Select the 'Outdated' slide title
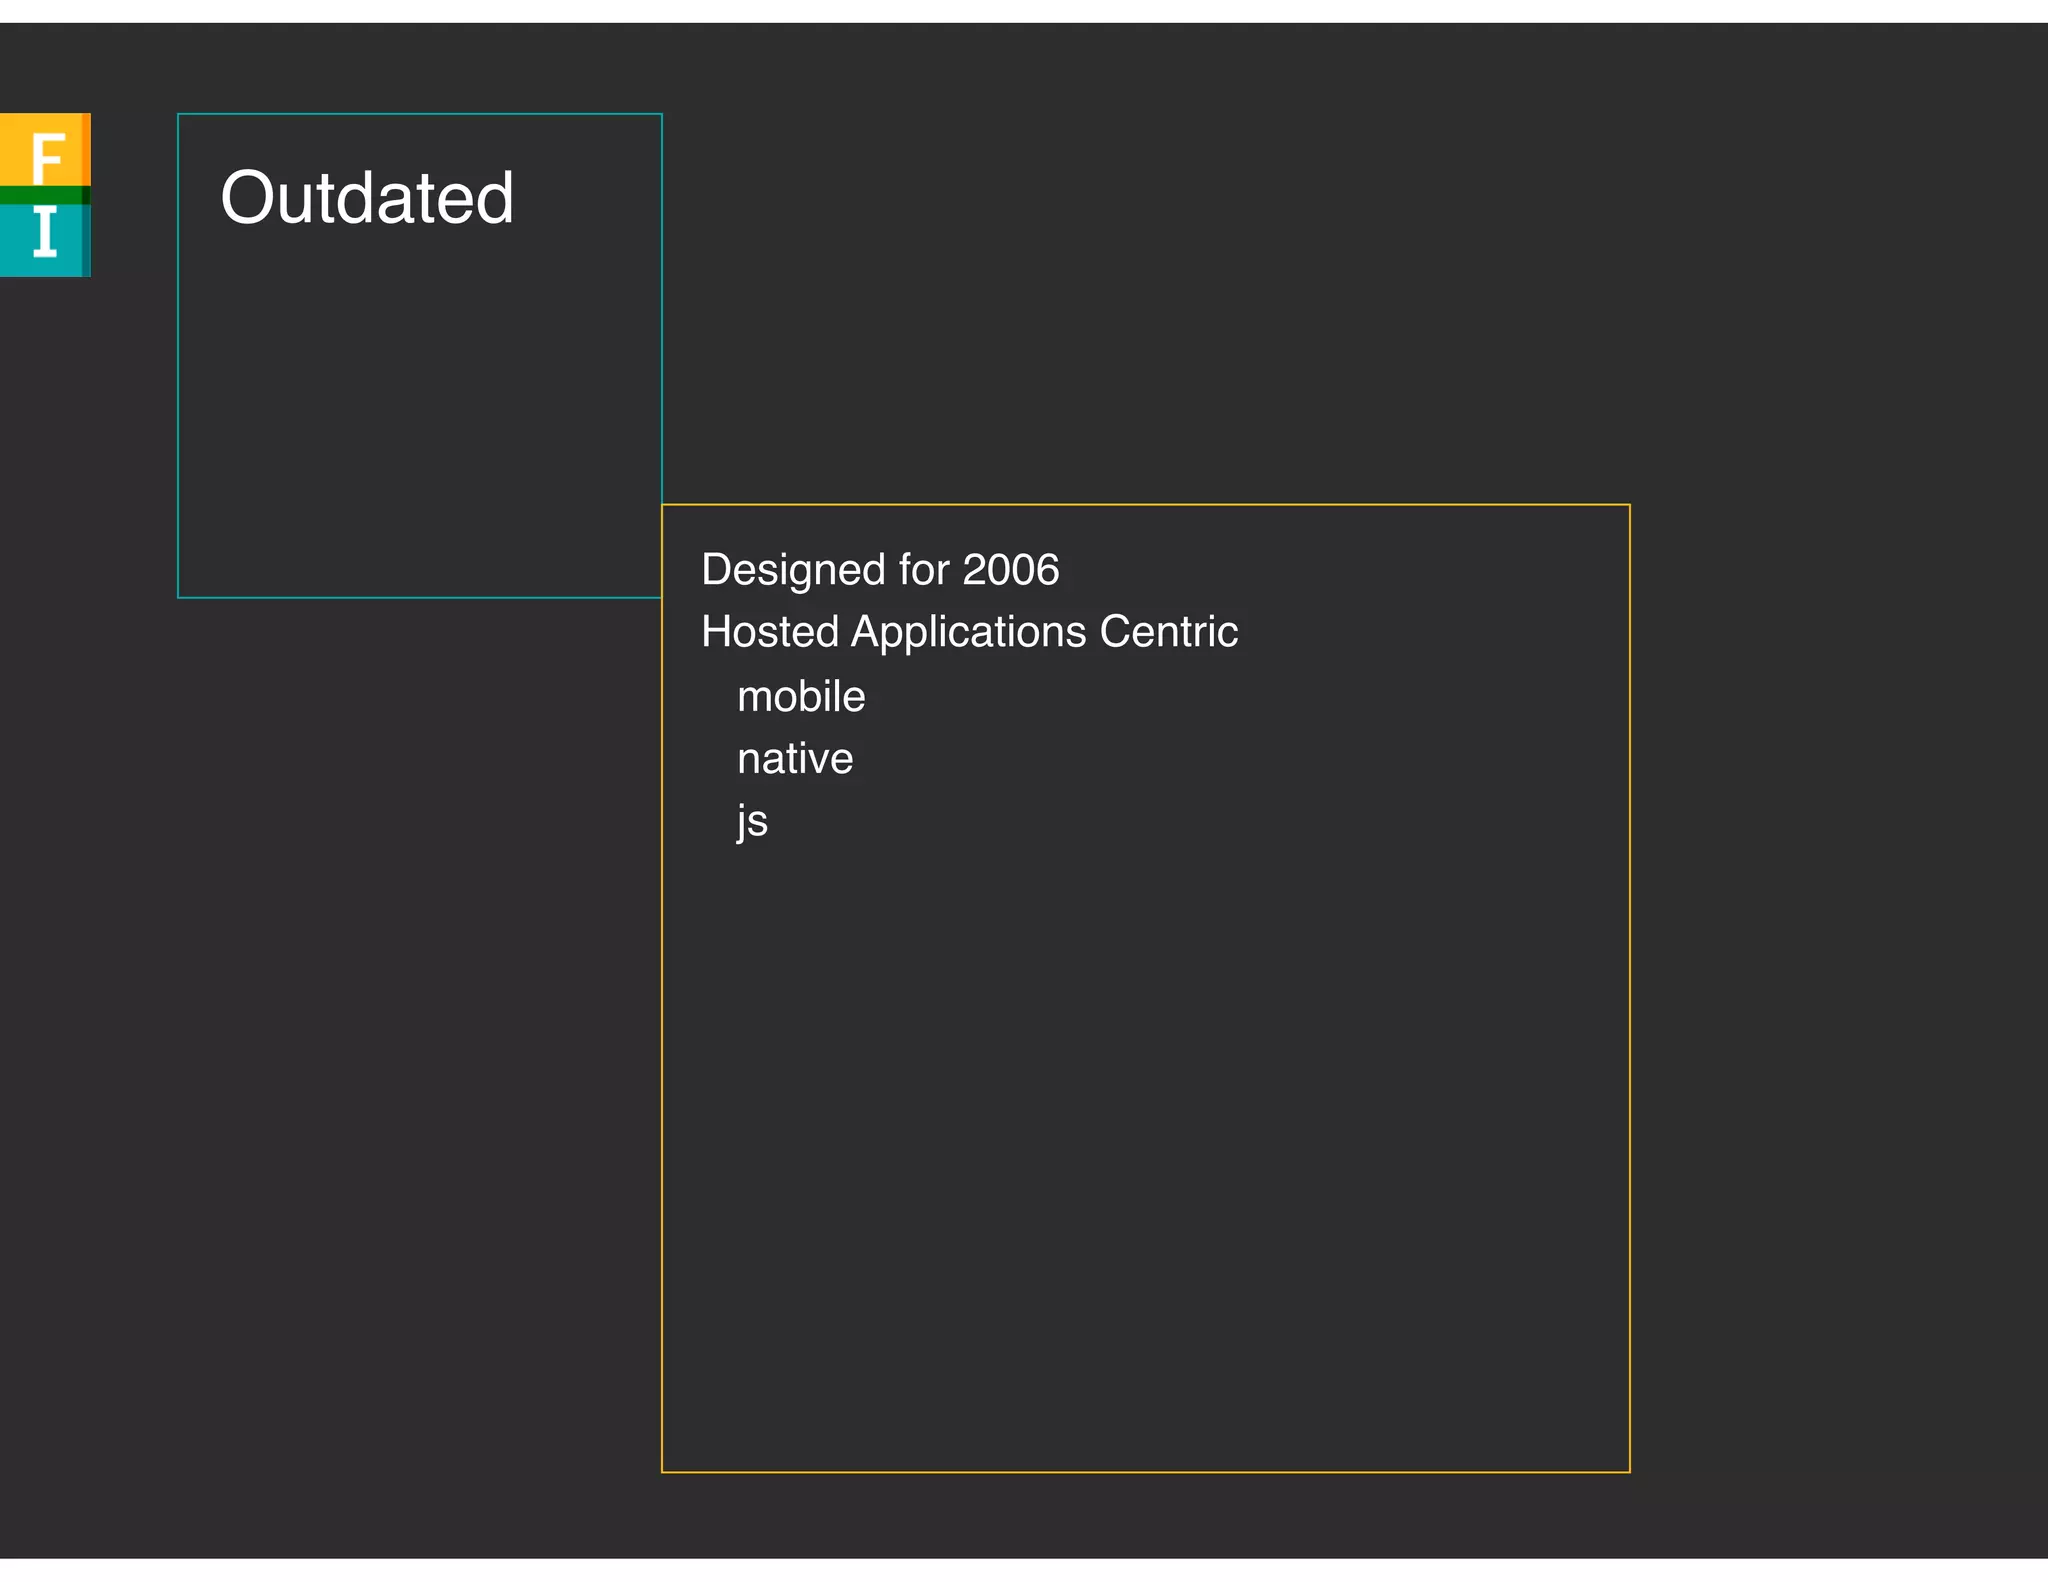 (x=367, y=198)
